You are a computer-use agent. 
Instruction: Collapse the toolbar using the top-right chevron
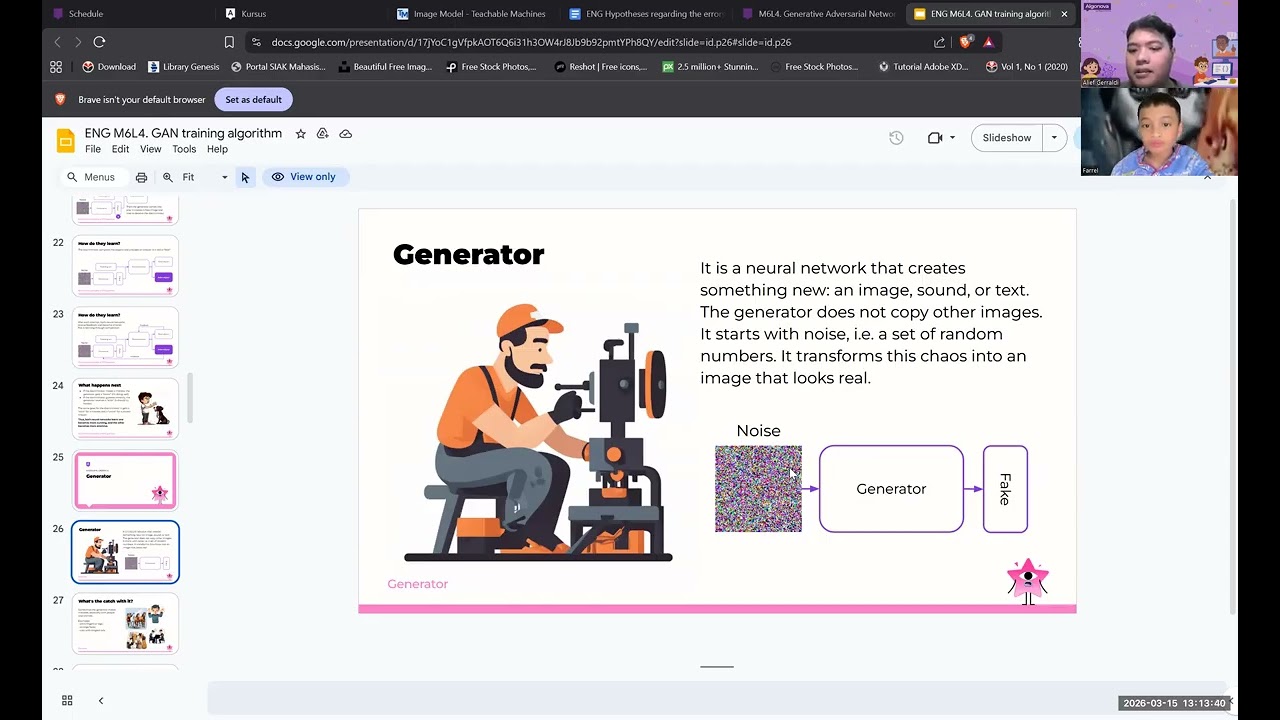(x=1207, y=177)
